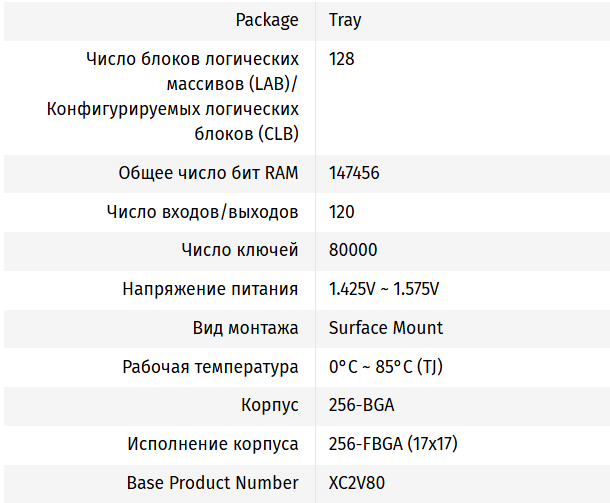Select the "256-BGA" case value
This screenshot has width=610, height=503.
click(x=361, y=406)
